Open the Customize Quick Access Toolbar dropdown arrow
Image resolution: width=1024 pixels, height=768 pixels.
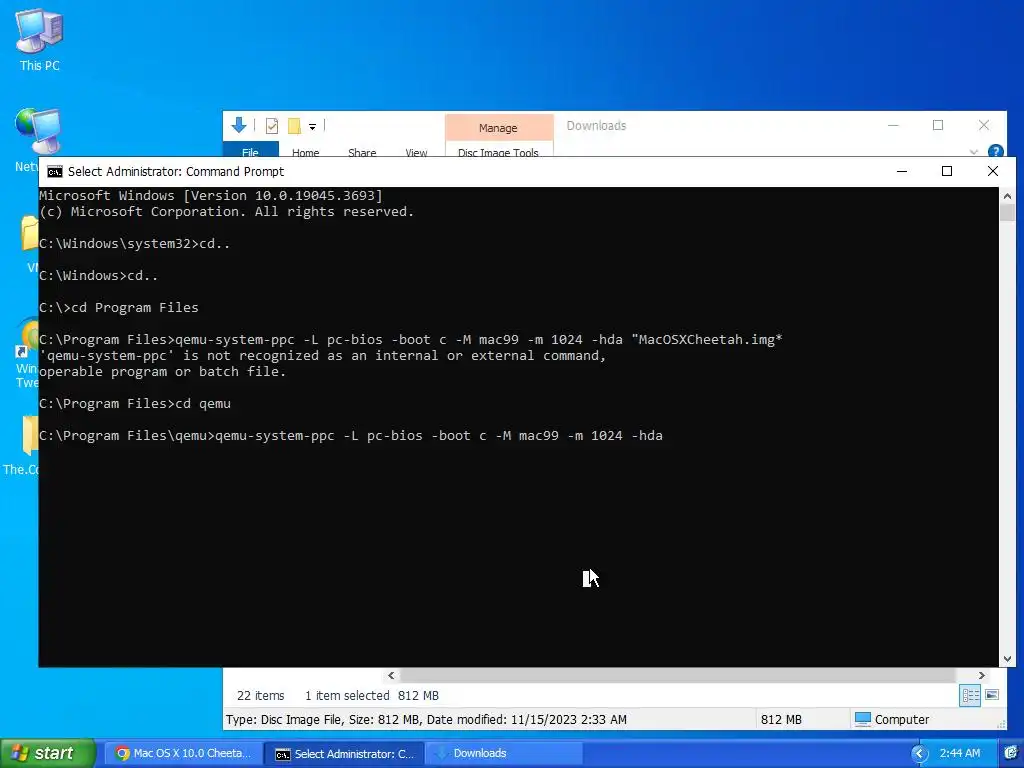tap(312, 127)
